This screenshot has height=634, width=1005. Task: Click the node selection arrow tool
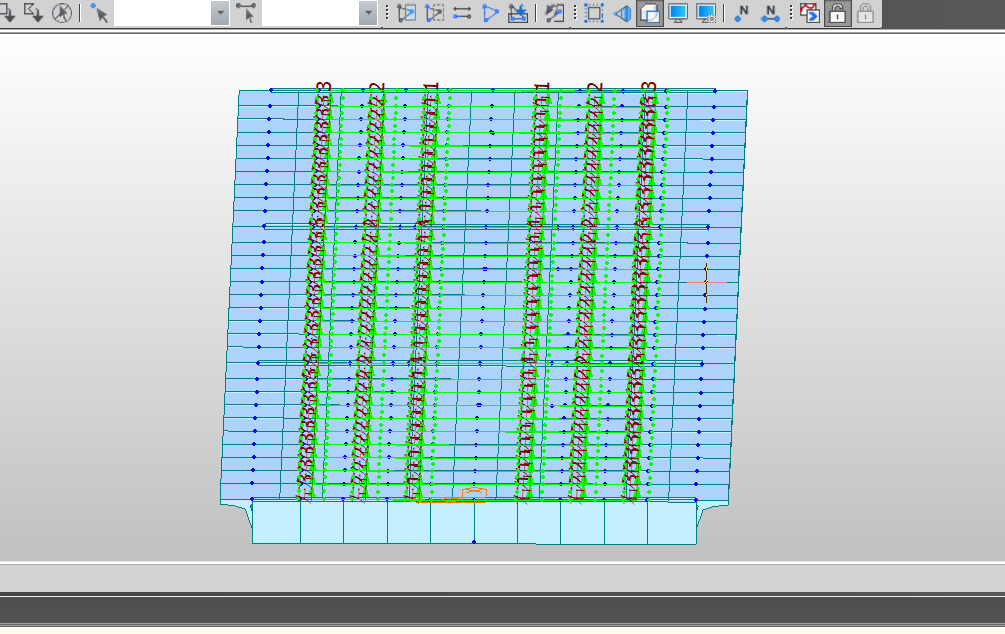click(99, 13)
